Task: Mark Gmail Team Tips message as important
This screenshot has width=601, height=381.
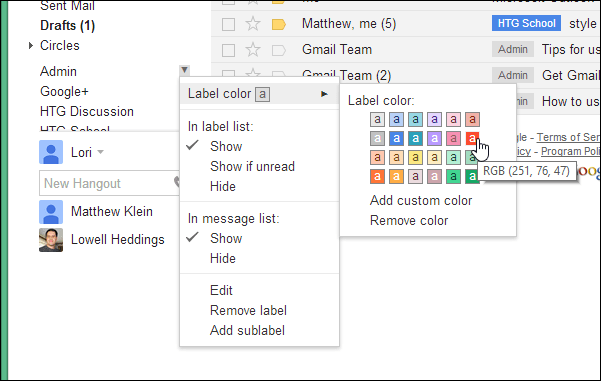Action: 279,50
